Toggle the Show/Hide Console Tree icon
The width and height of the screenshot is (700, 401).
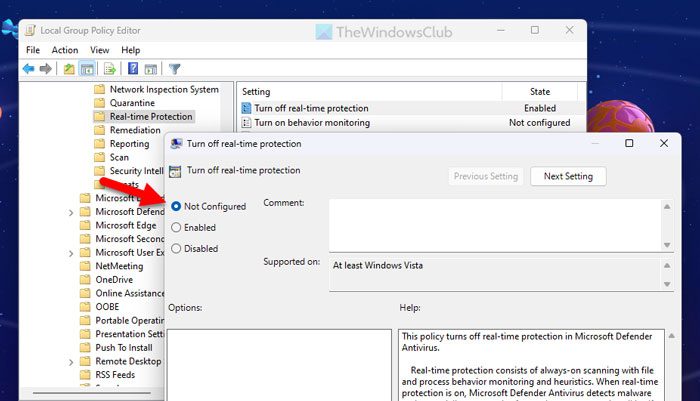(87, 69)
